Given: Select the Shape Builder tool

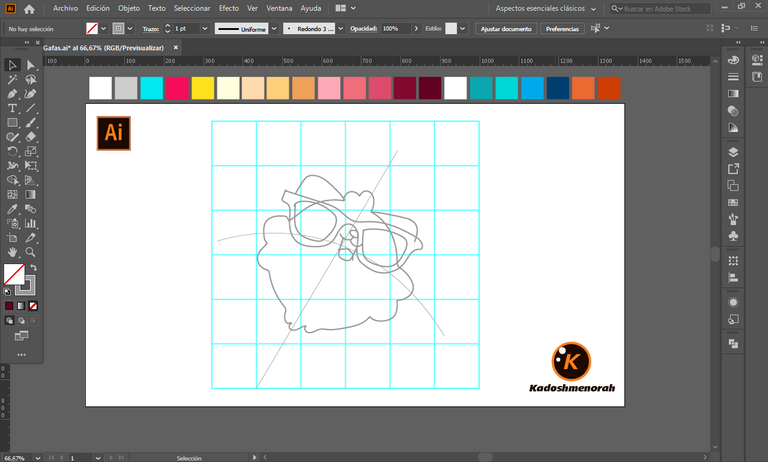Looking at the screenshot, I should (x=12, y=180).
